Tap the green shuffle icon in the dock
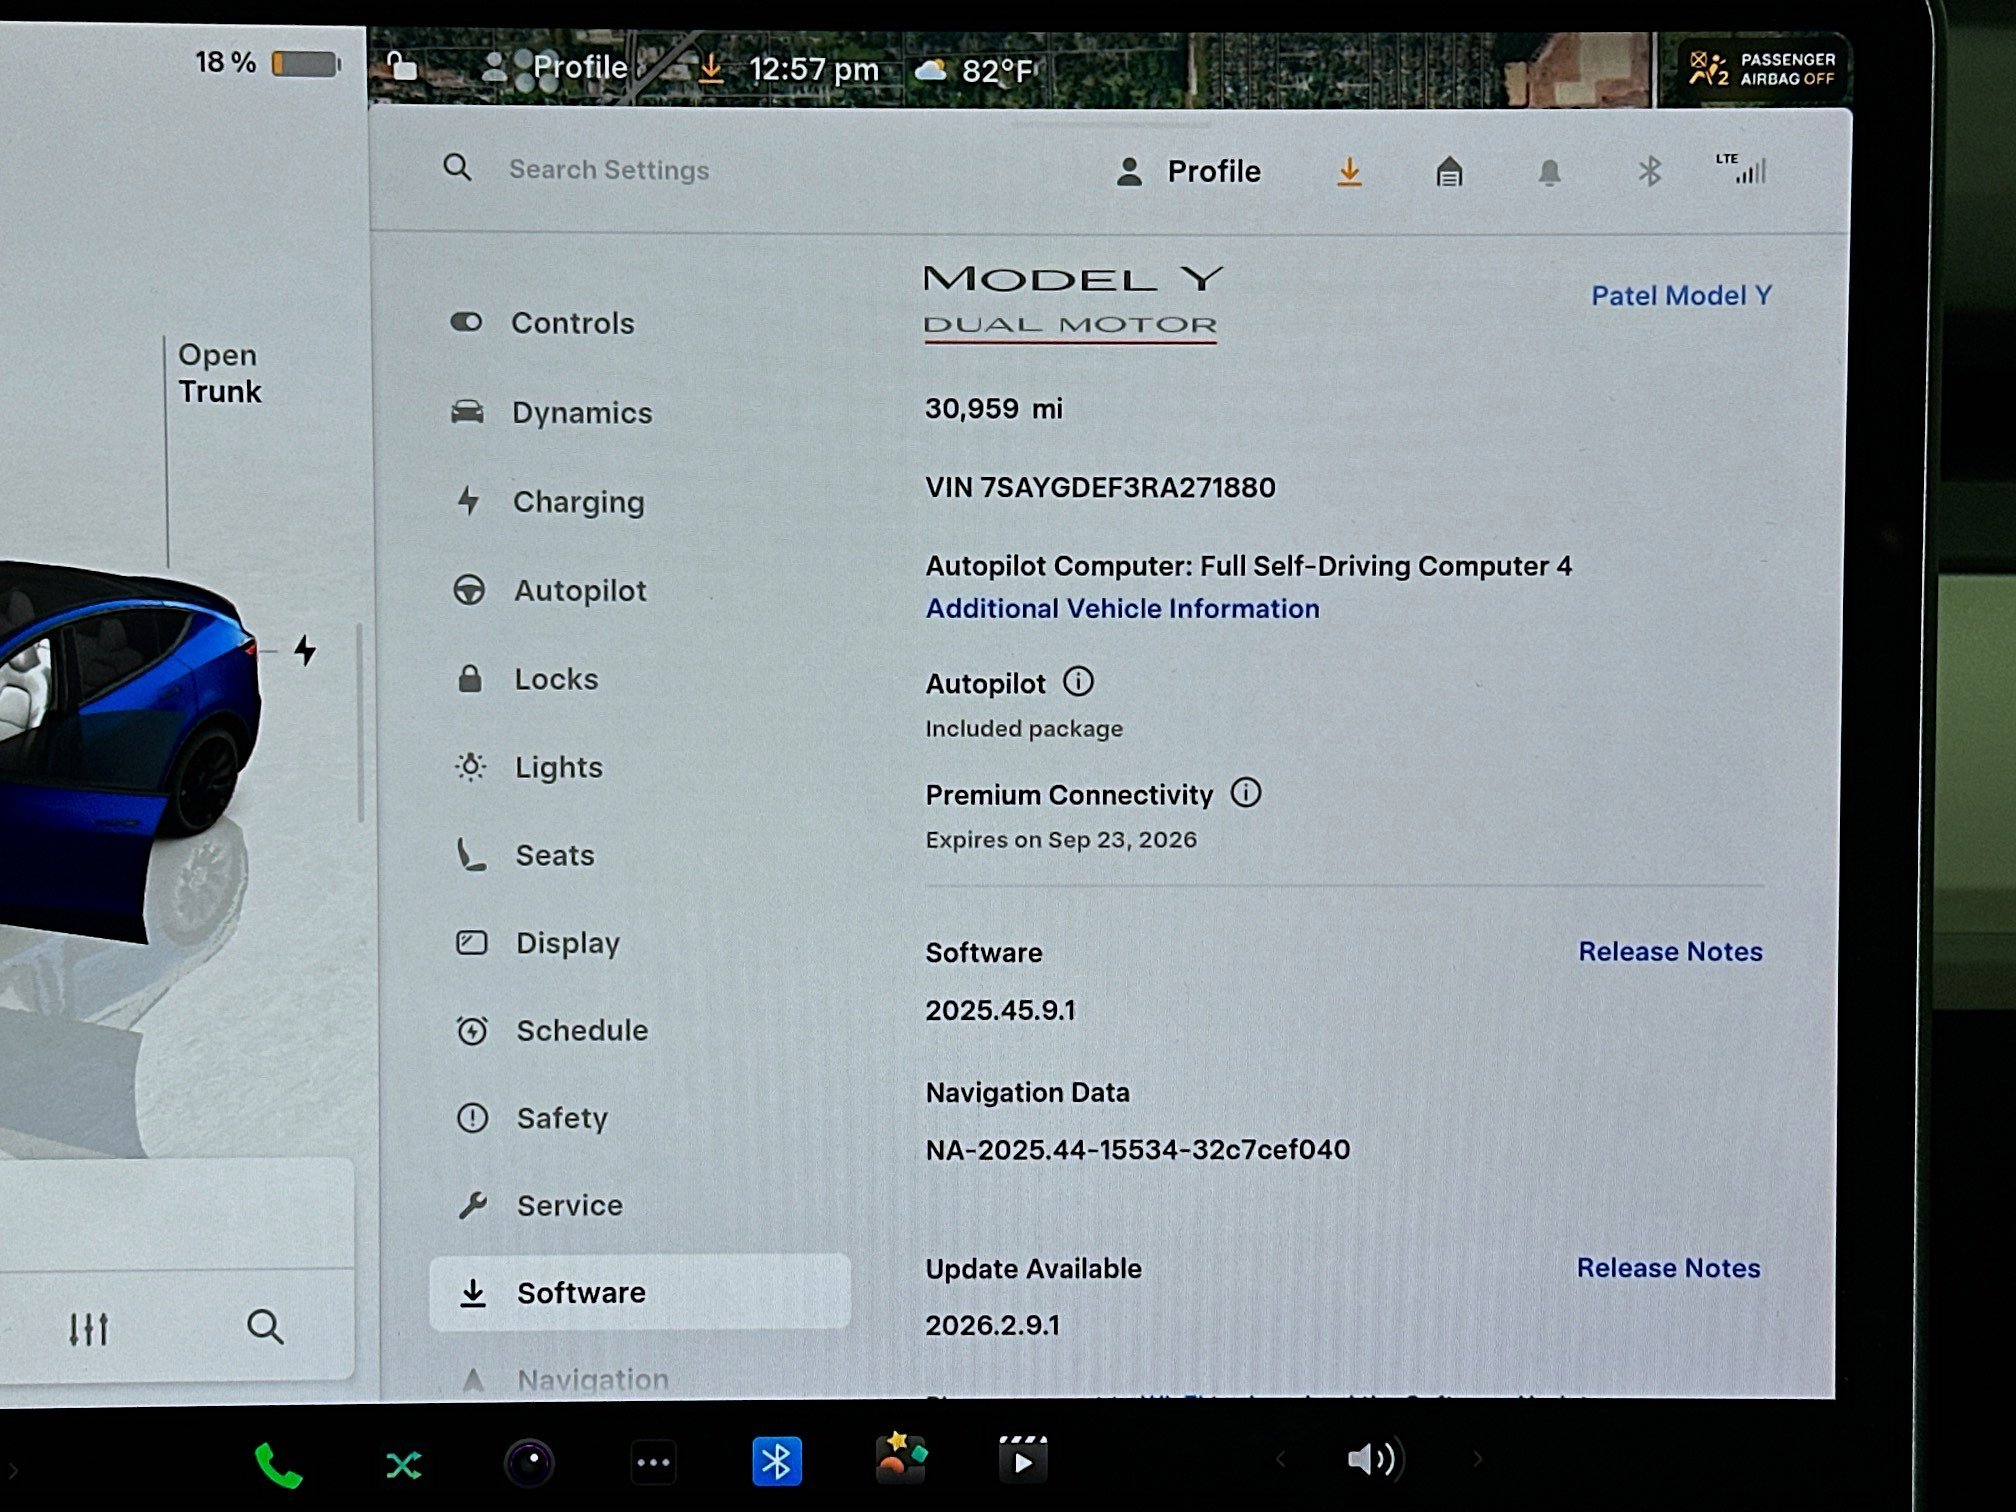The width and height of the screenshot is (2016, 1512). pyautogui.click(x=403, y=1466)
